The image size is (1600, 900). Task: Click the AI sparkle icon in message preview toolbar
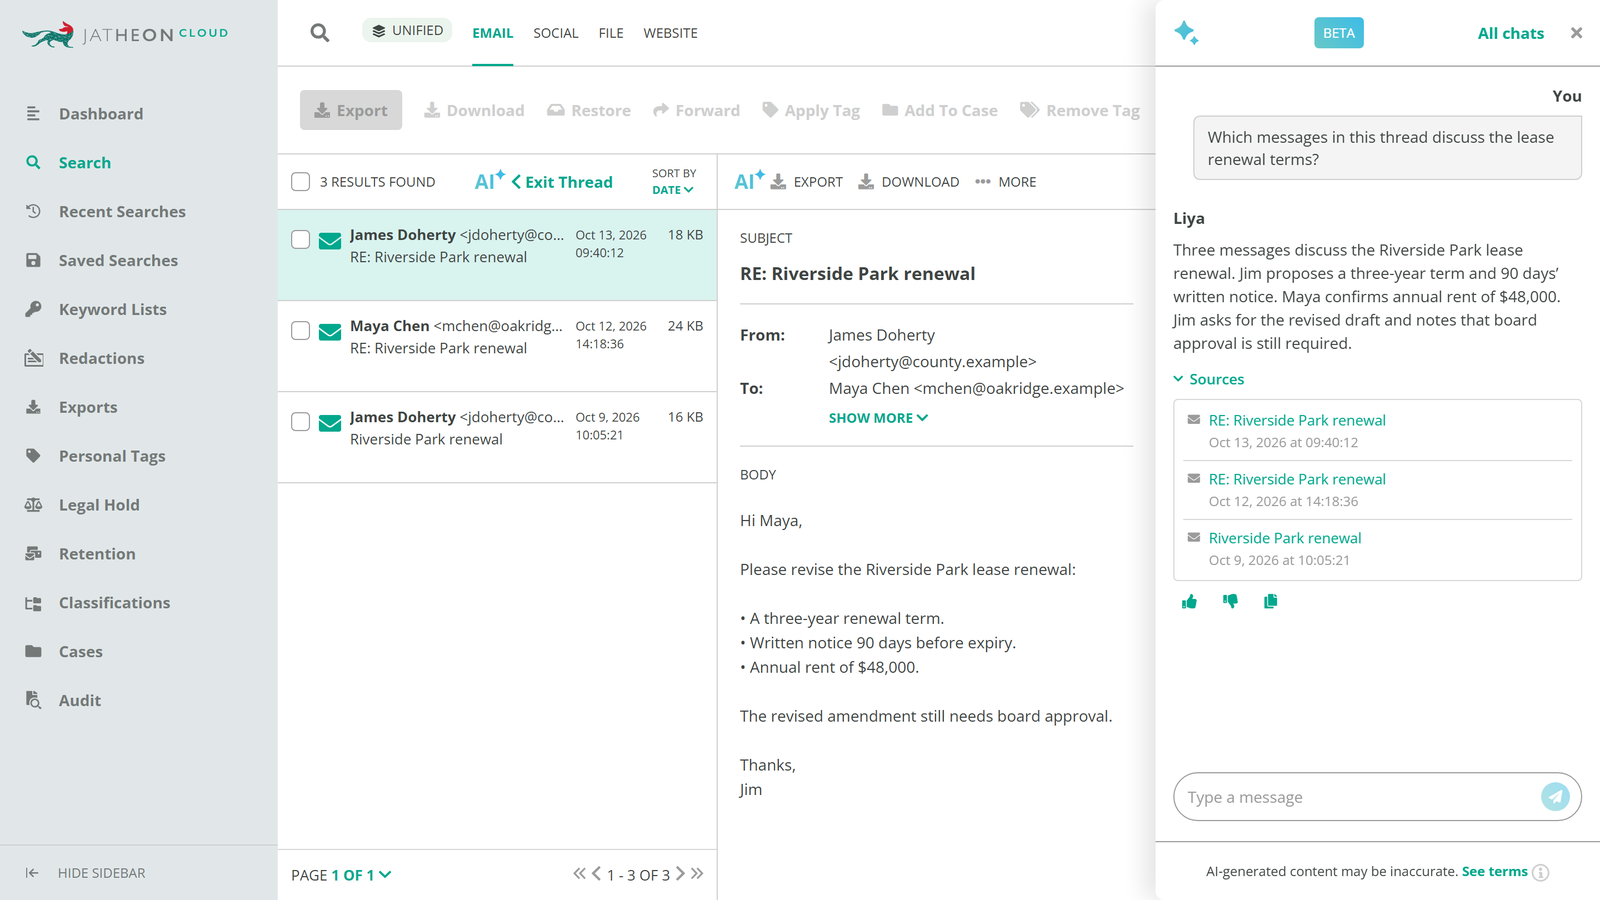(x=749, y=181)
